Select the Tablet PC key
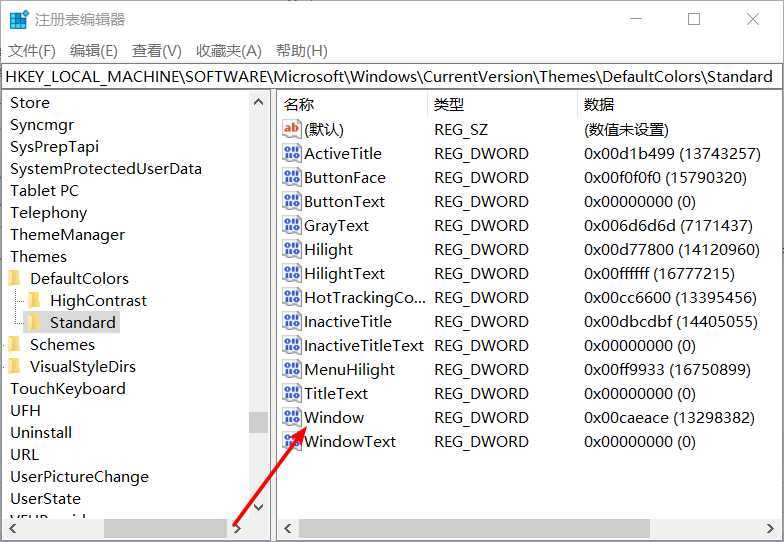The image size is (784, 542). click(x=44, y=190)
